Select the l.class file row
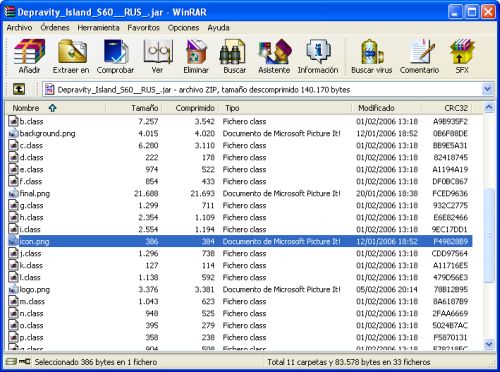The height and width of the screenshot is (372, 500). pyautogui.click(x=239, y=278)
